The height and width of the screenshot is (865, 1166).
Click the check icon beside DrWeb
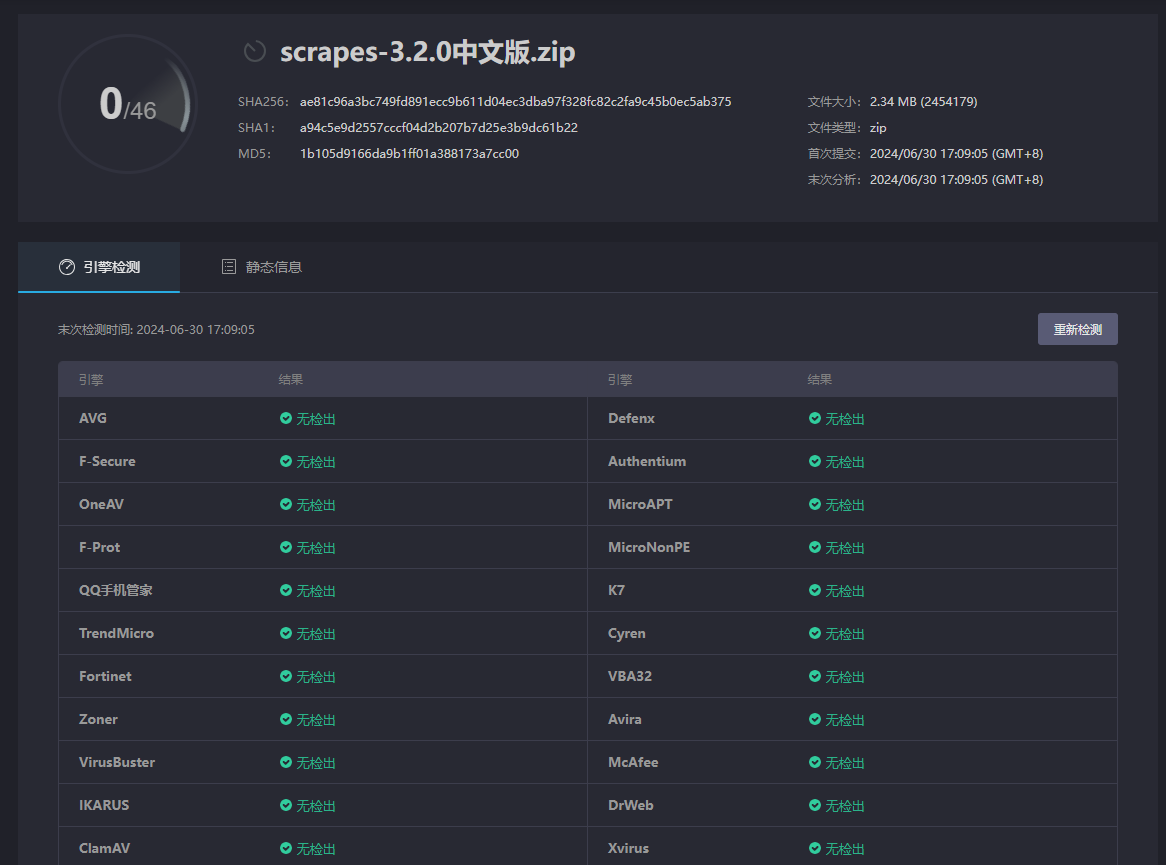click(815, 805)
